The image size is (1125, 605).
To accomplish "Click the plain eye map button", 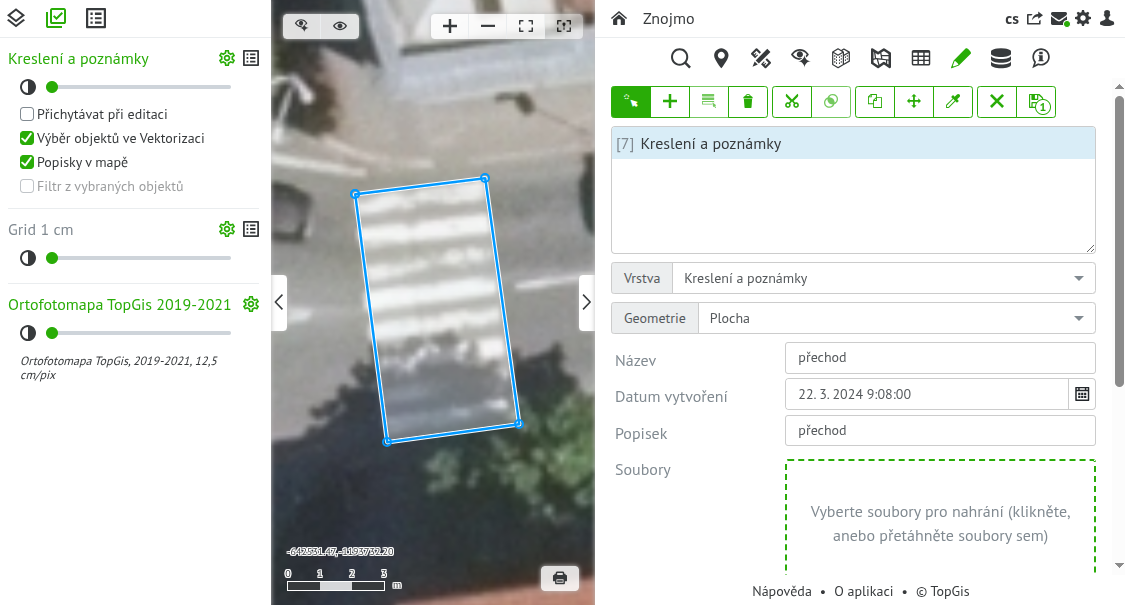I will tap(339, 26).
